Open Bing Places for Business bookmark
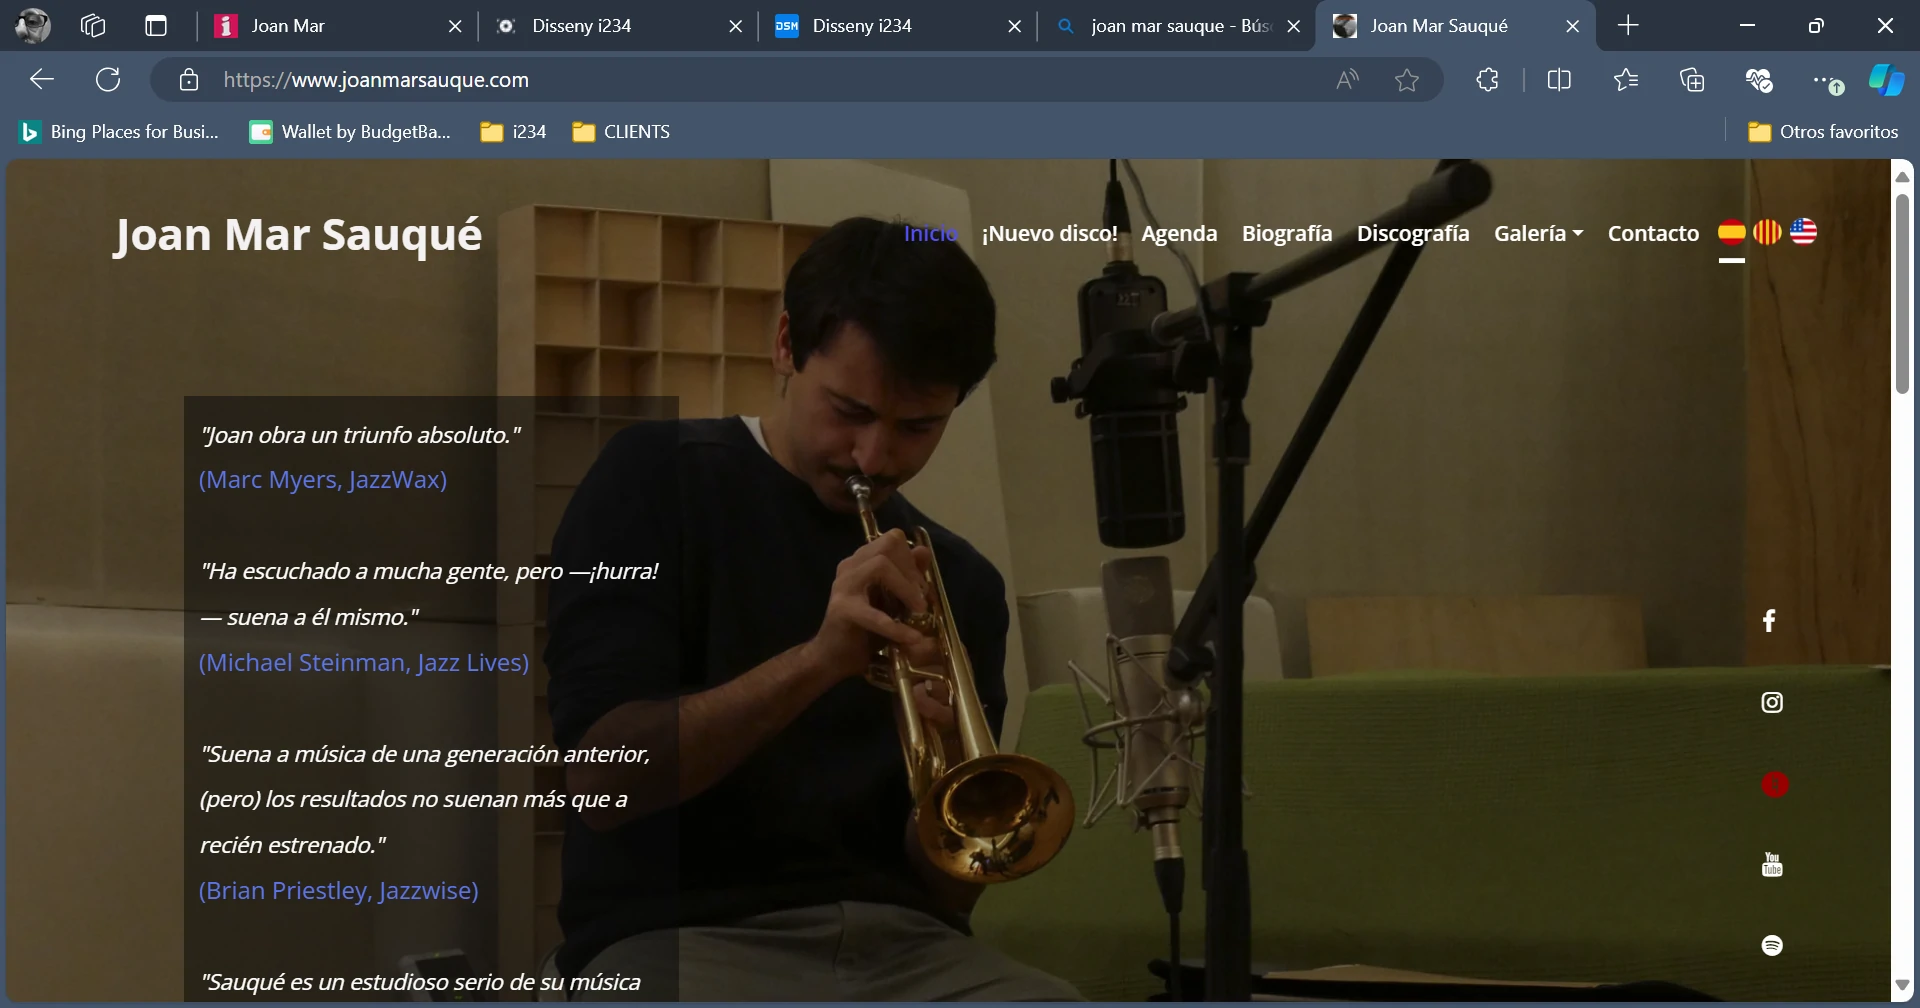Image resolution: width=1920 pixels, height=1008 pixels. point(119,132)
